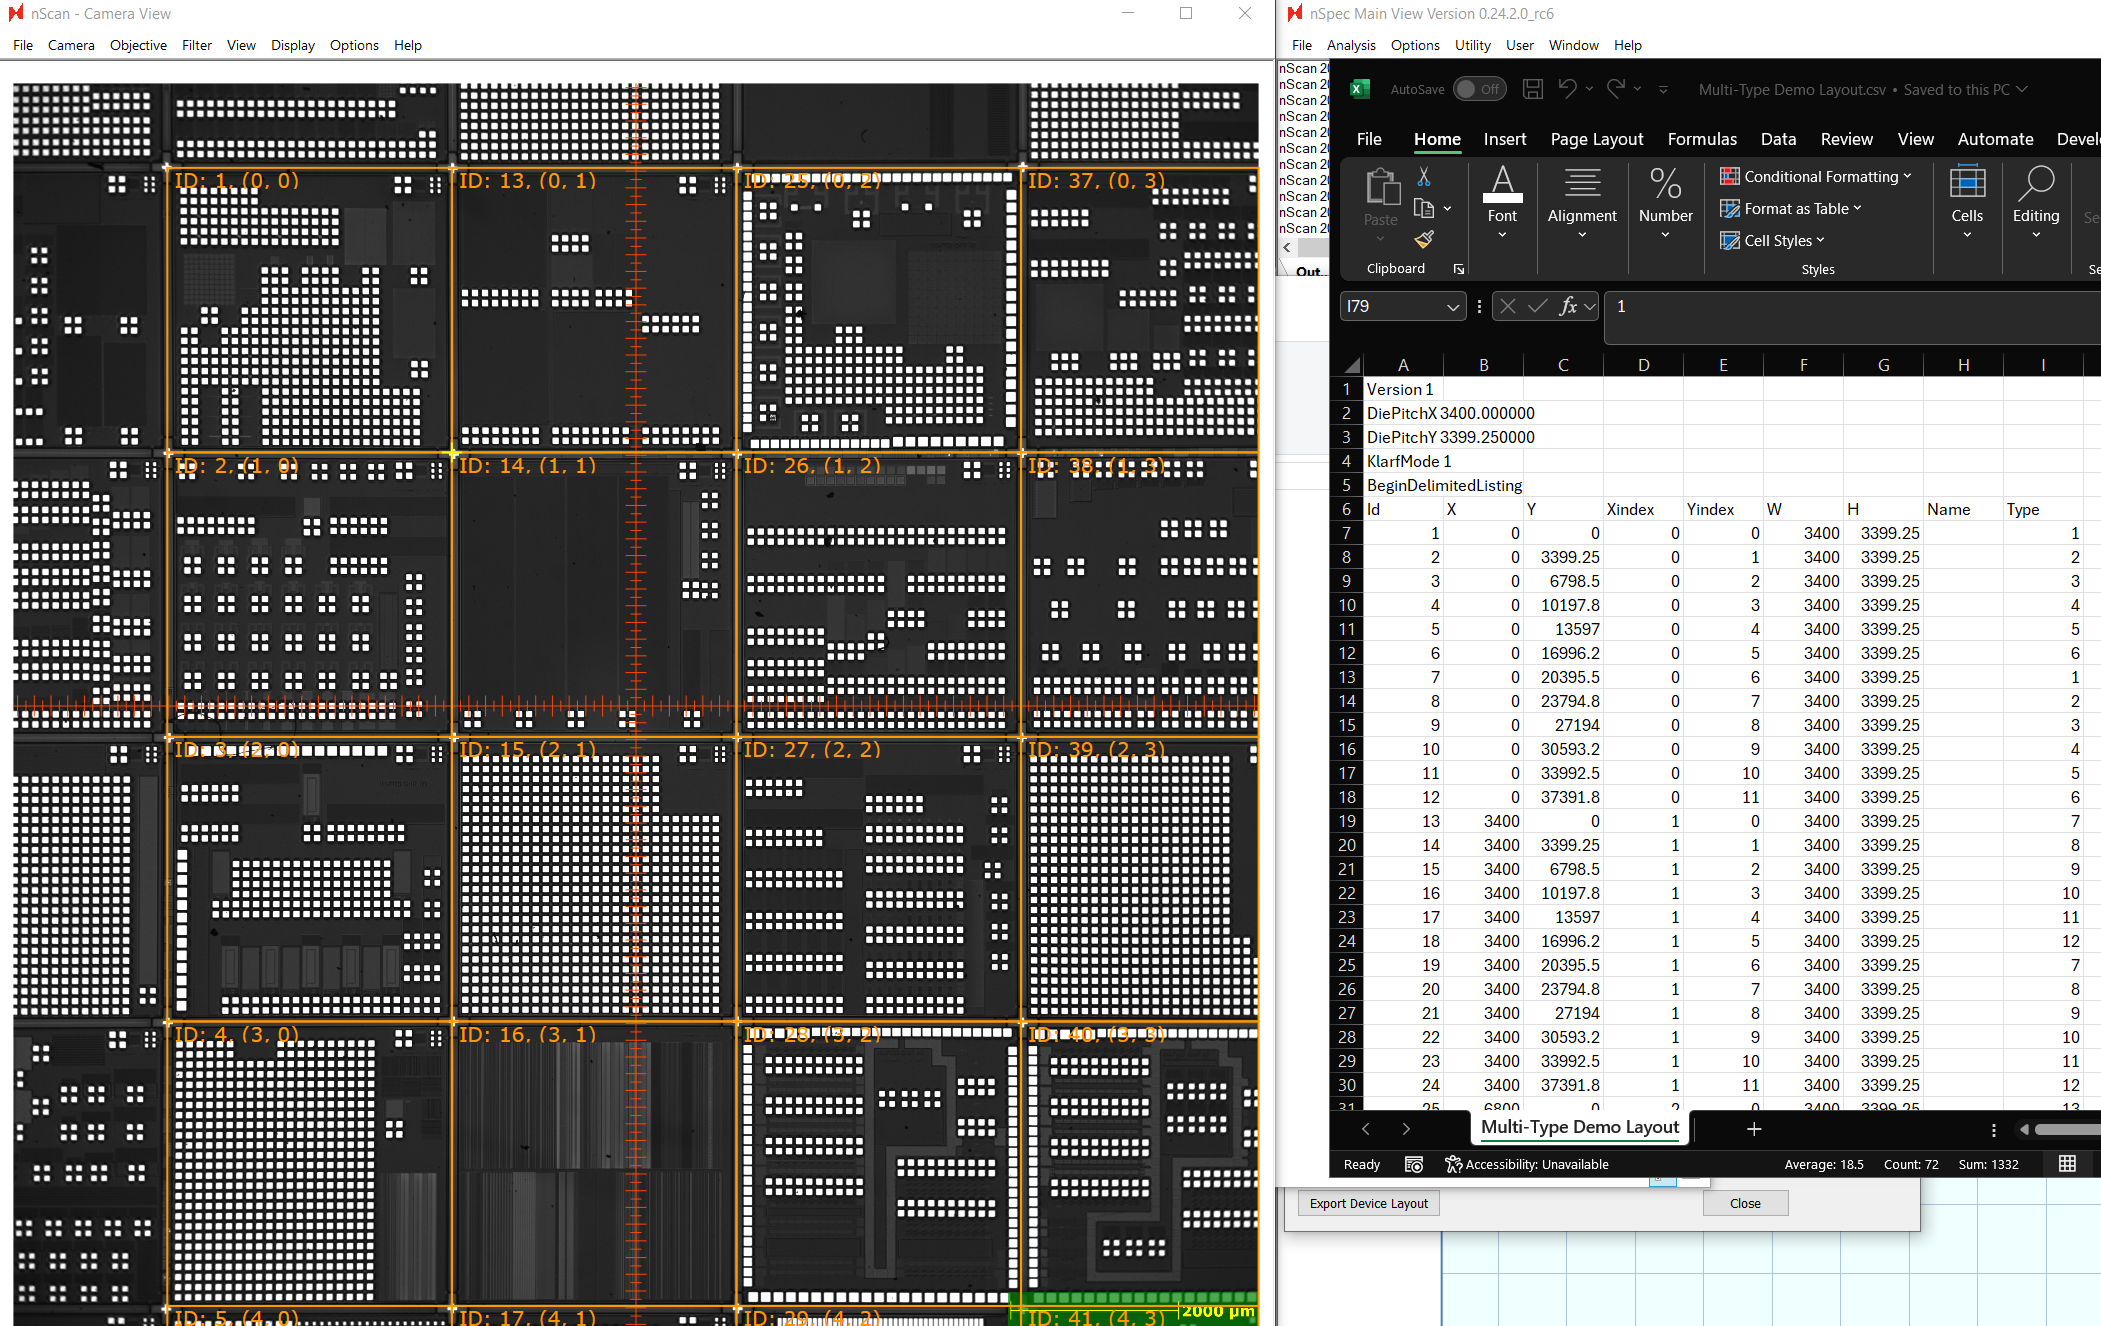Click the Close button in dialog
The image size is (2101, 1326).
1744,1203
